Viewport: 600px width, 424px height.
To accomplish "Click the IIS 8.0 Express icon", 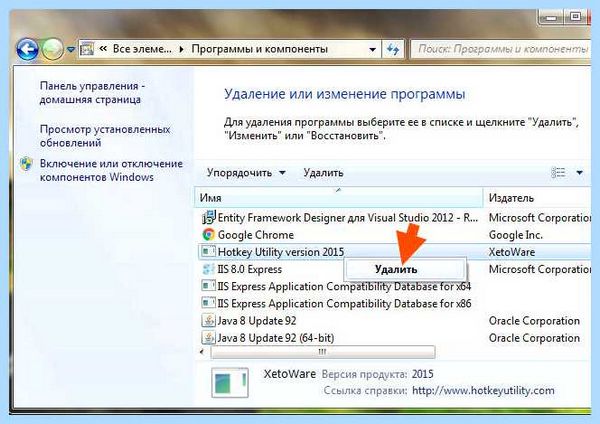I will click(209, 269).
